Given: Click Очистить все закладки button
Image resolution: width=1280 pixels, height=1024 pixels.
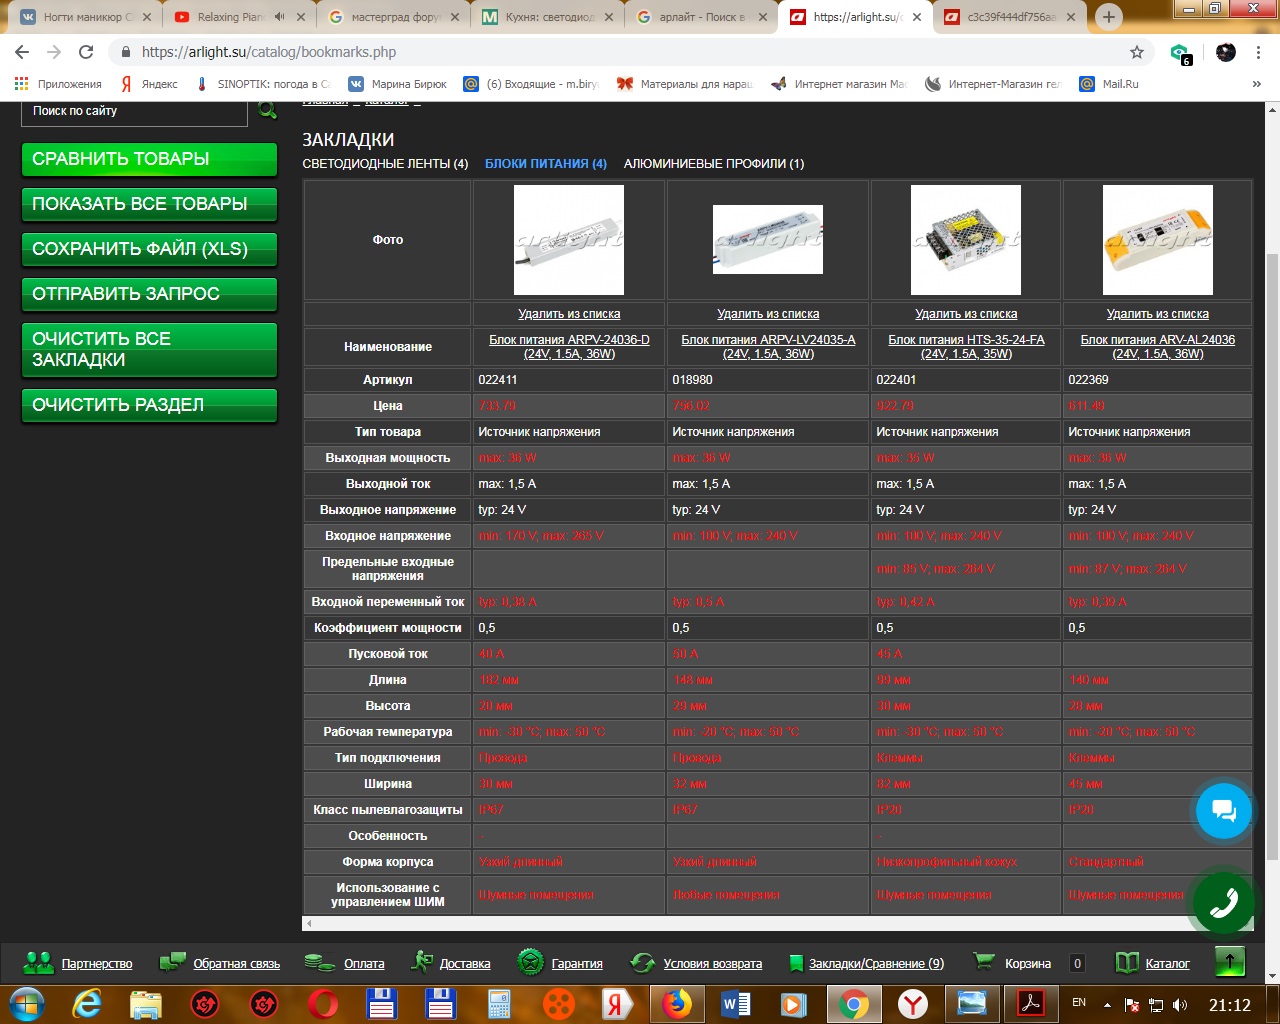Looking at the screenshot, I should pyautogui.click(x=149, y=350).
